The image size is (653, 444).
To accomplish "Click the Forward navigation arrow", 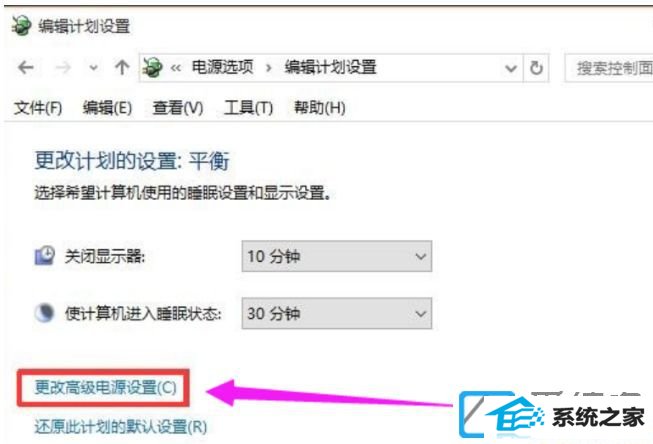I will pos(63,67).
